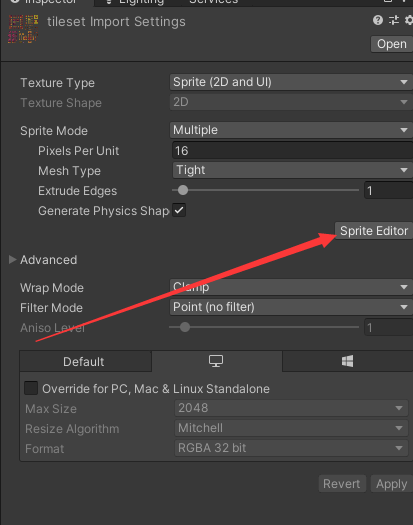Click the Pixels Per Unit label
Image resolution: width=413 pixels, height=525 pixels.
coord(78,151)
